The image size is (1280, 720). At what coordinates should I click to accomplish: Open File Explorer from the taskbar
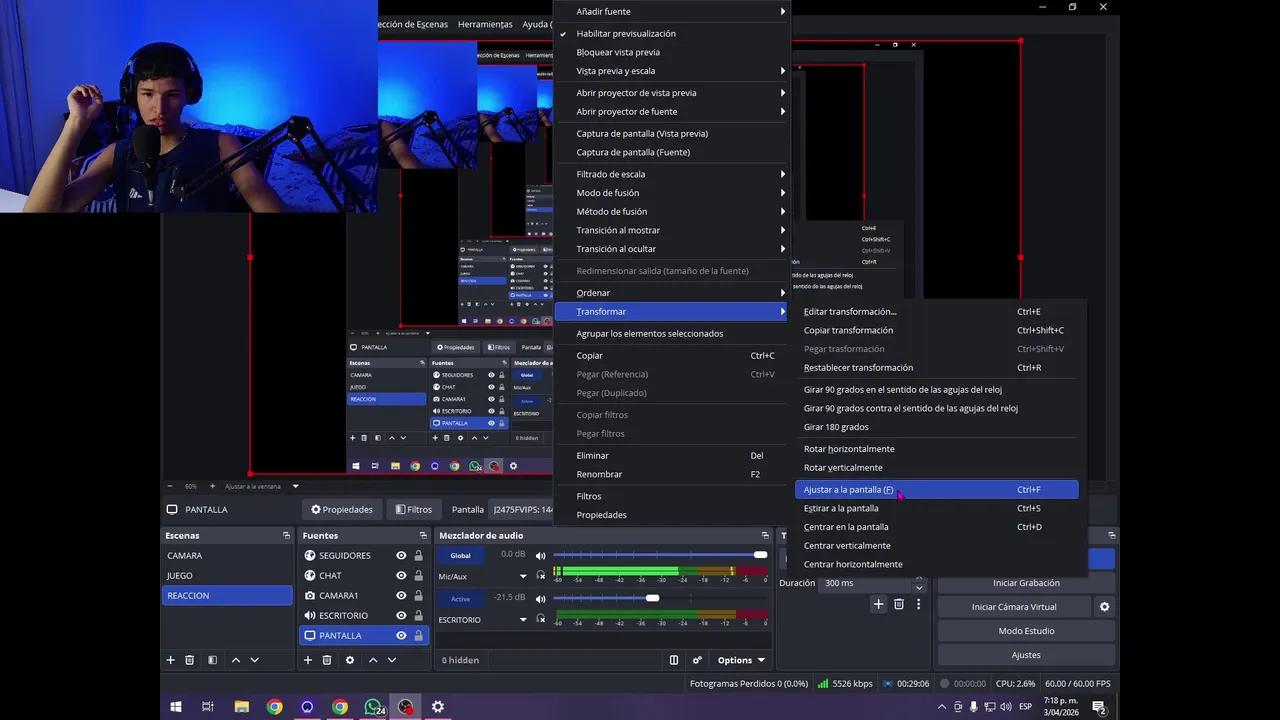[x=242, y=707]
